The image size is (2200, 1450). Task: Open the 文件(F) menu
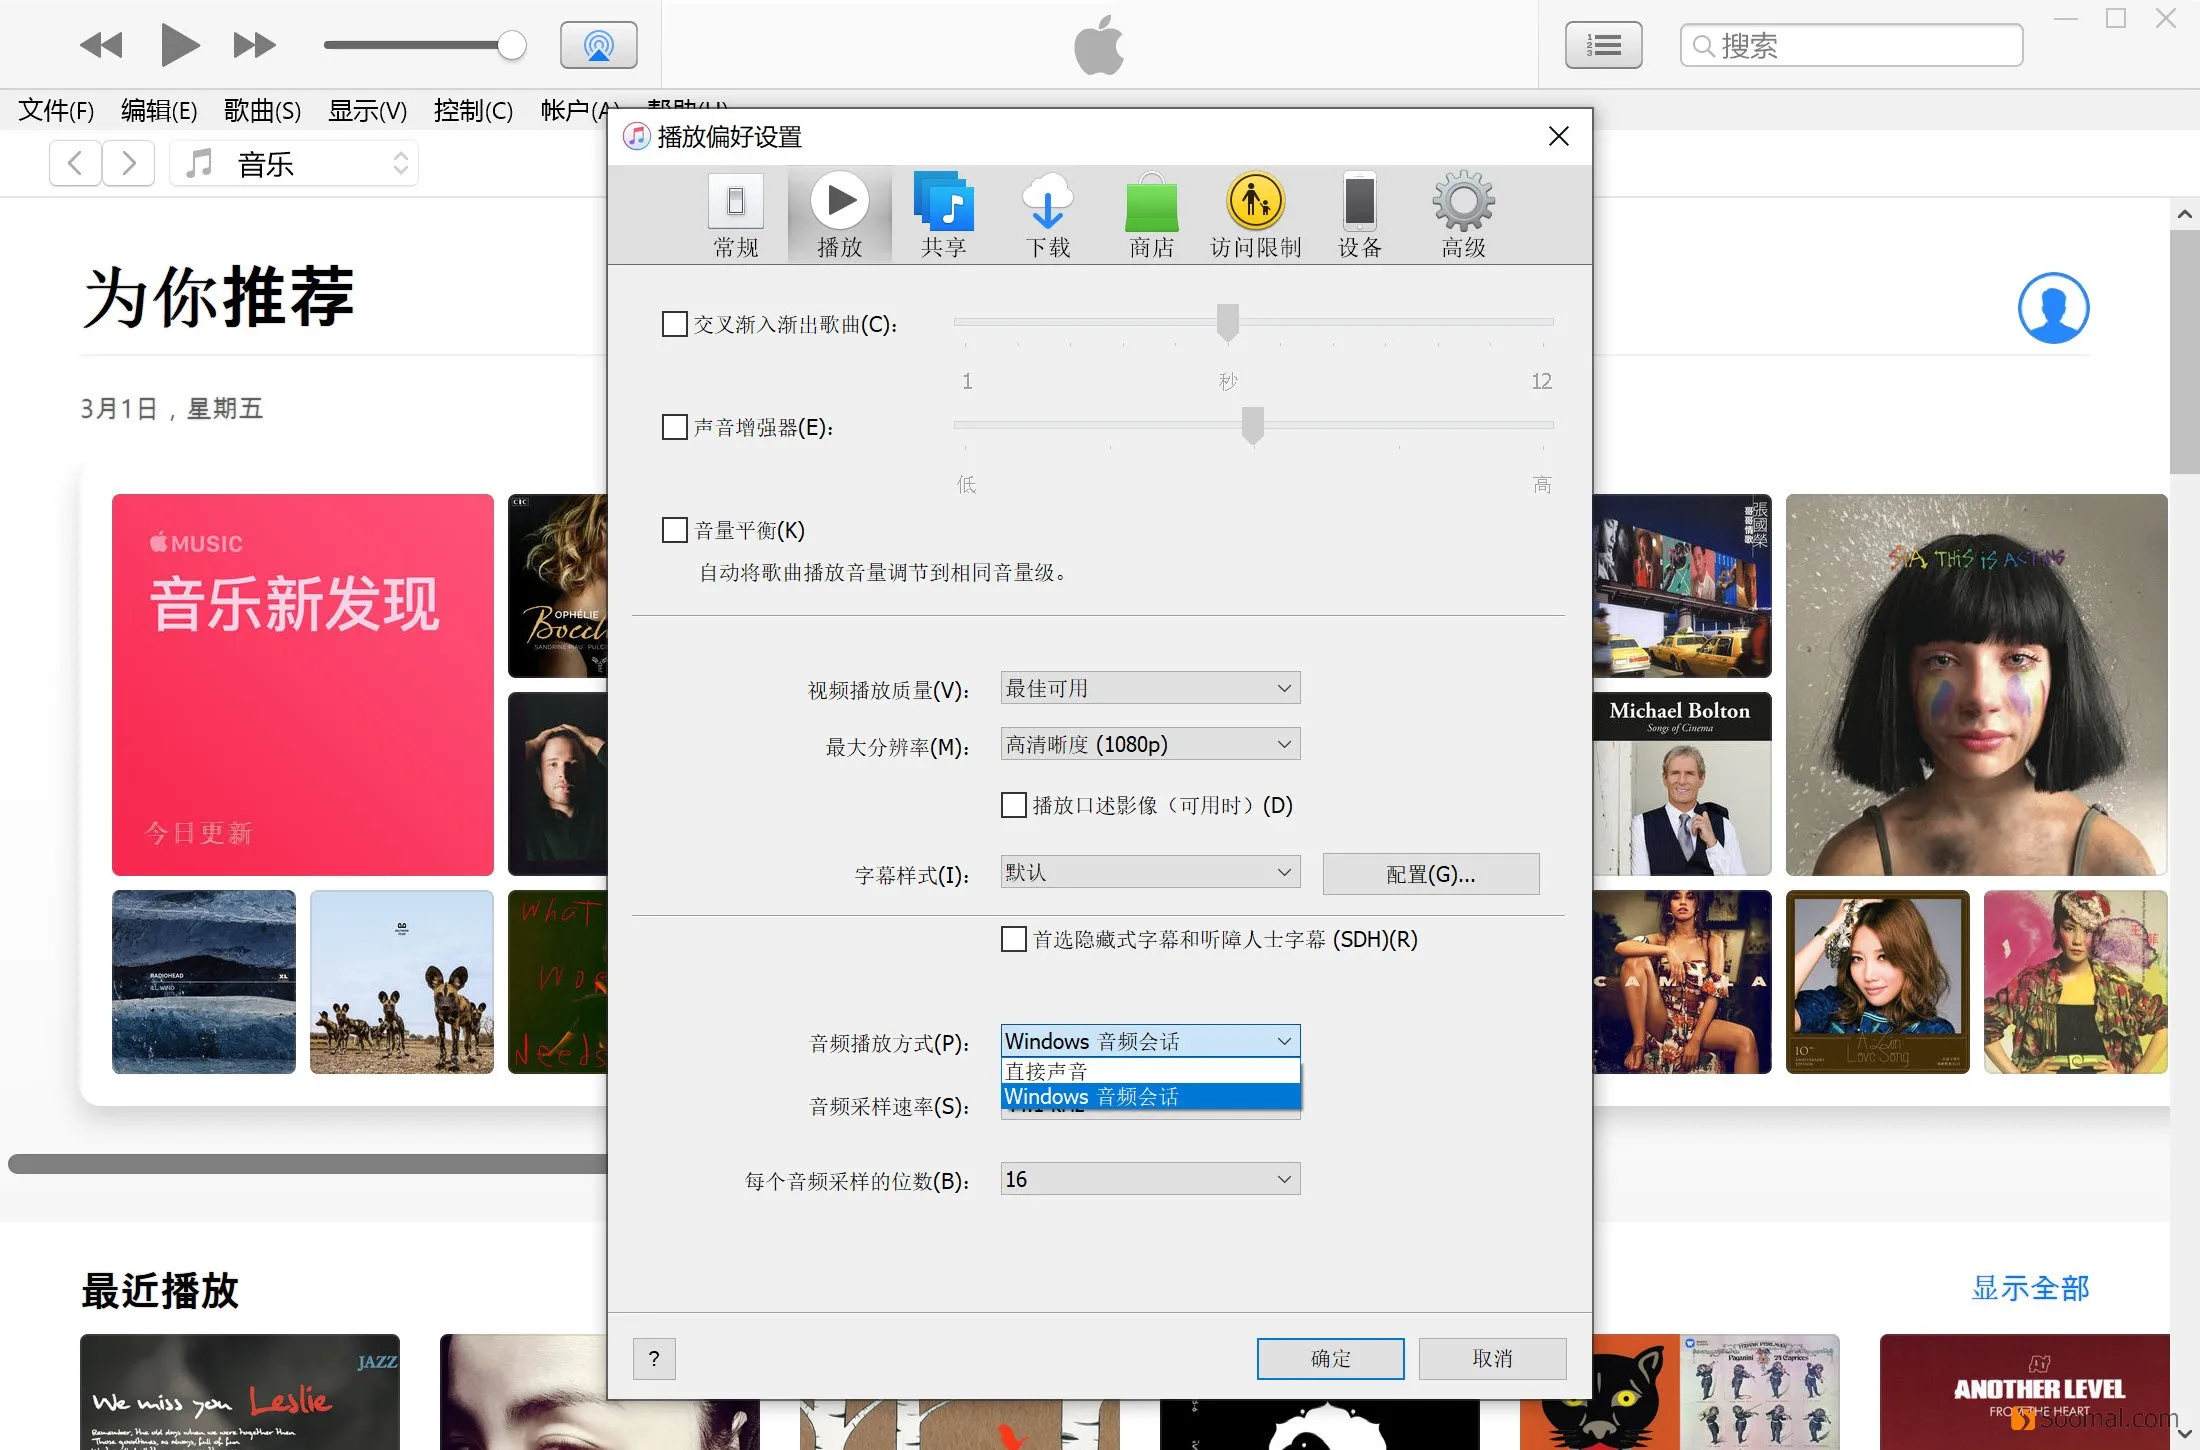click(x=56, y=110)
